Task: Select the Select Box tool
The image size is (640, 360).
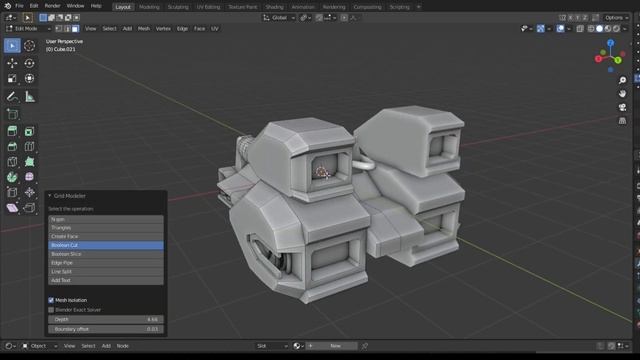Action: 12,46
